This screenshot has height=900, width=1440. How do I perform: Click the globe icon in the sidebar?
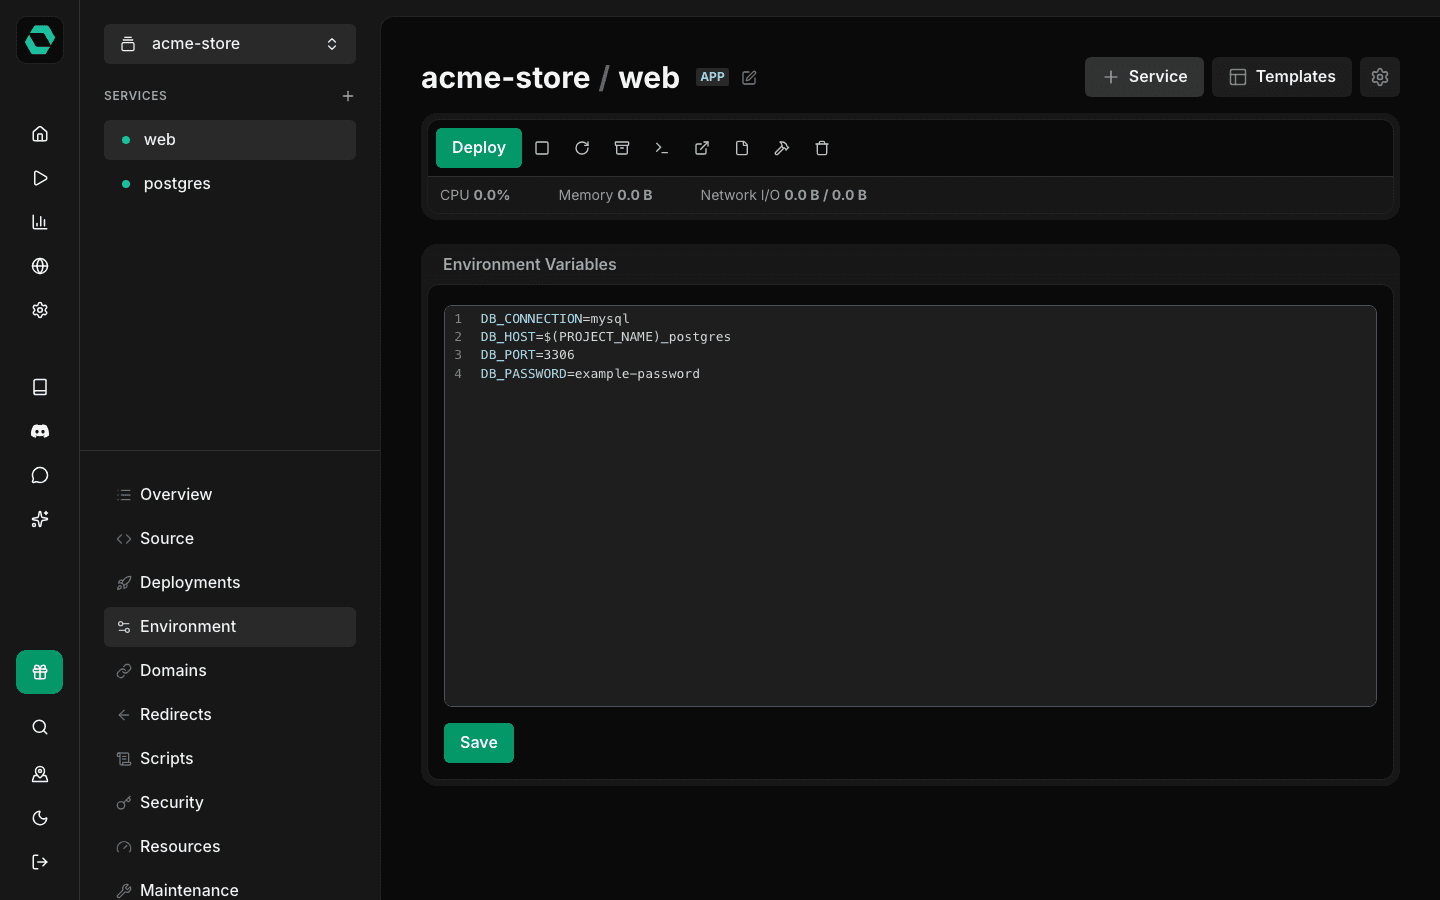coord(40,266)
